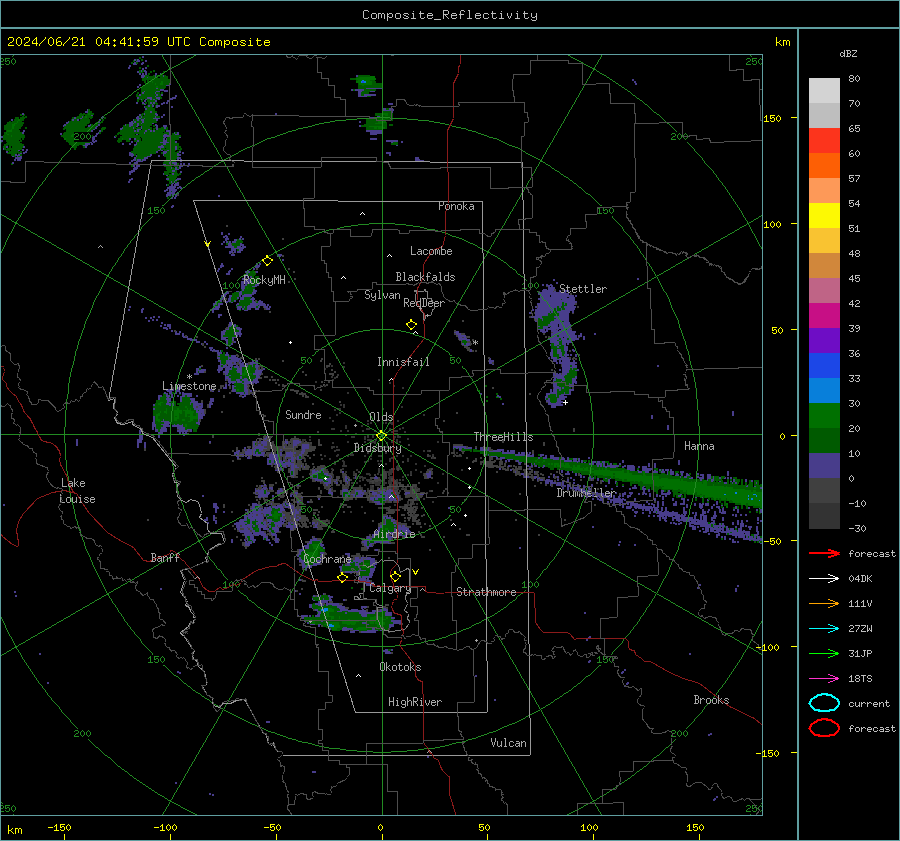
Task: Click the Strathmore town label
Action: 486,592
